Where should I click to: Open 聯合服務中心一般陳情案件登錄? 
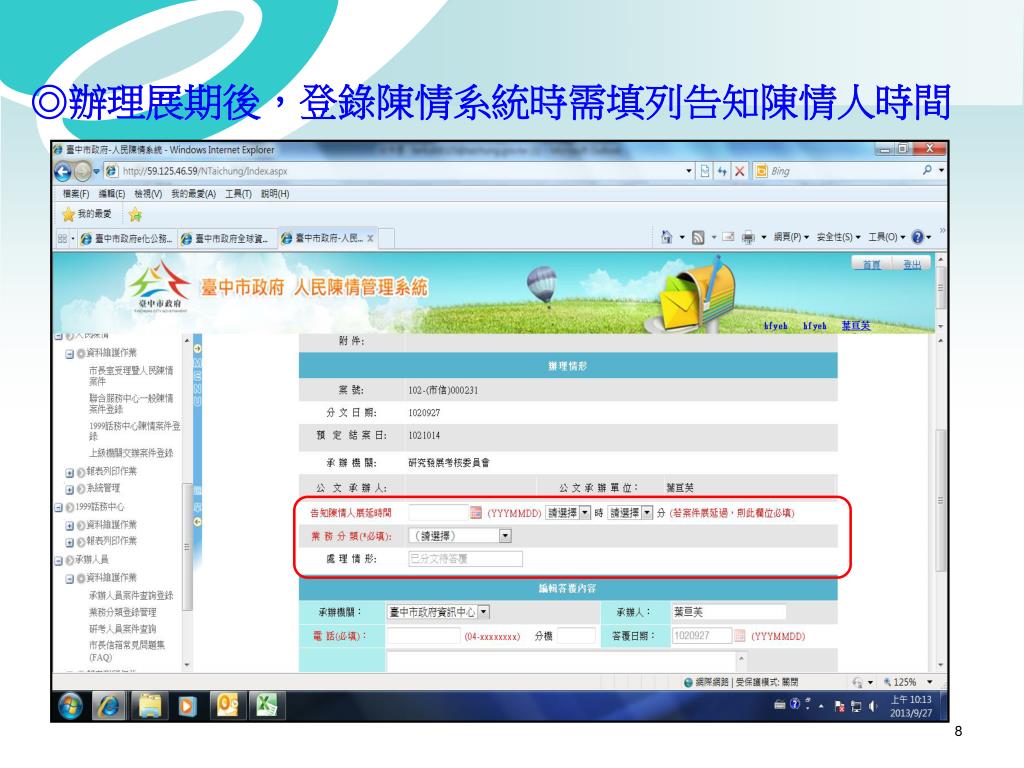coord(131,403)
